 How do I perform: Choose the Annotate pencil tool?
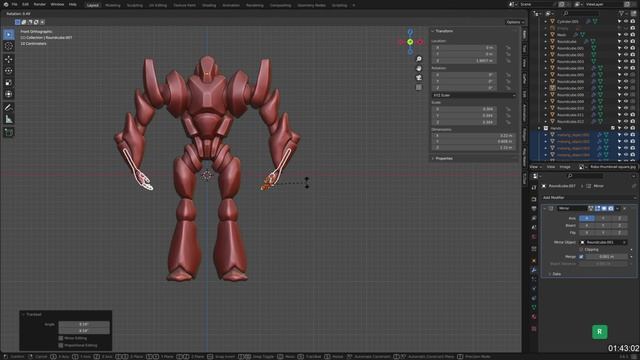coord(9,108)
